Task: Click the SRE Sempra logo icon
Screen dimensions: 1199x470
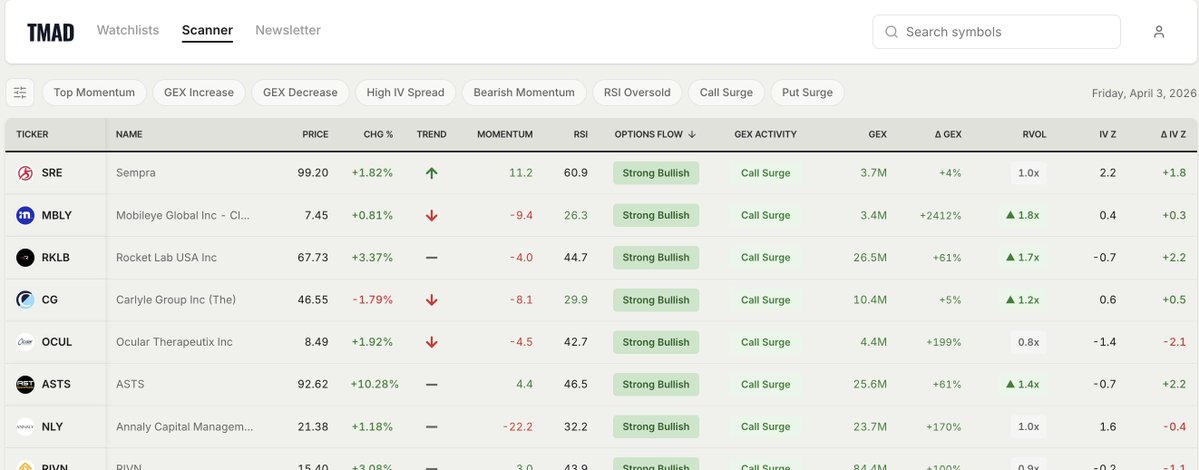Action: point(25,173)
